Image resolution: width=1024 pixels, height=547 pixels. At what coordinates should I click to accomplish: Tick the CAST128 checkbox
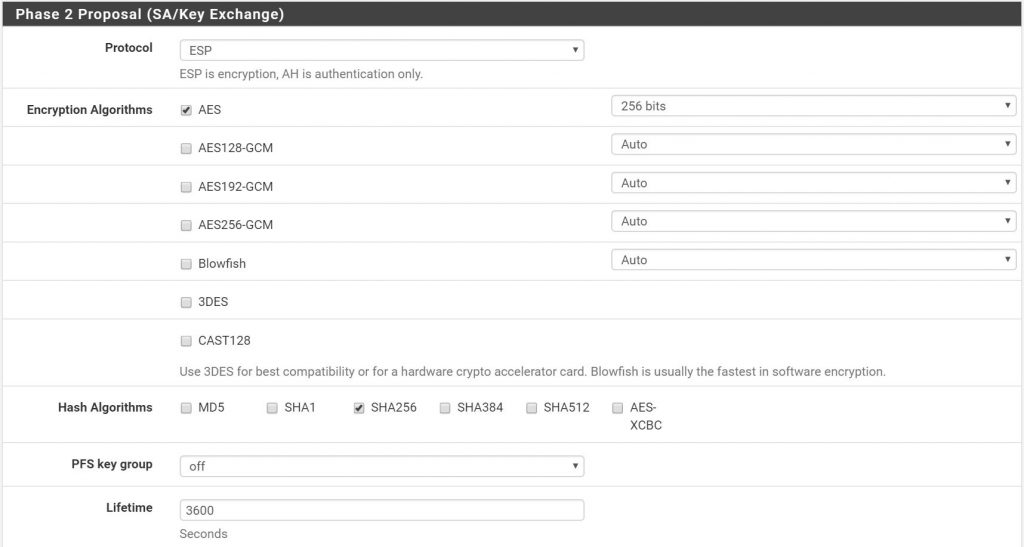[186, 341]
